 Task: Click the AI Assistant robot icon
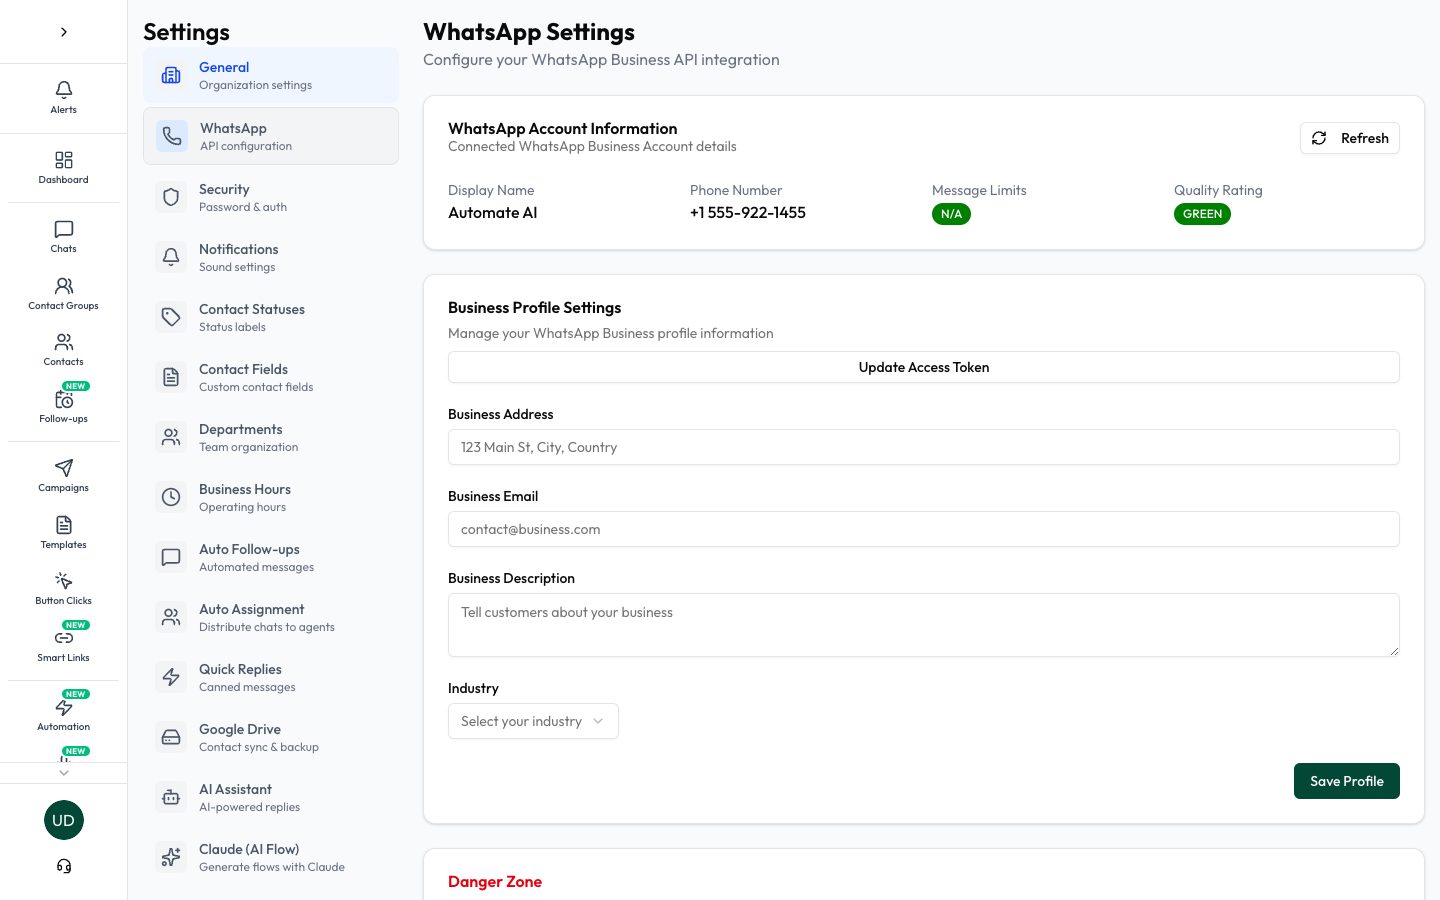pos(171,797)
